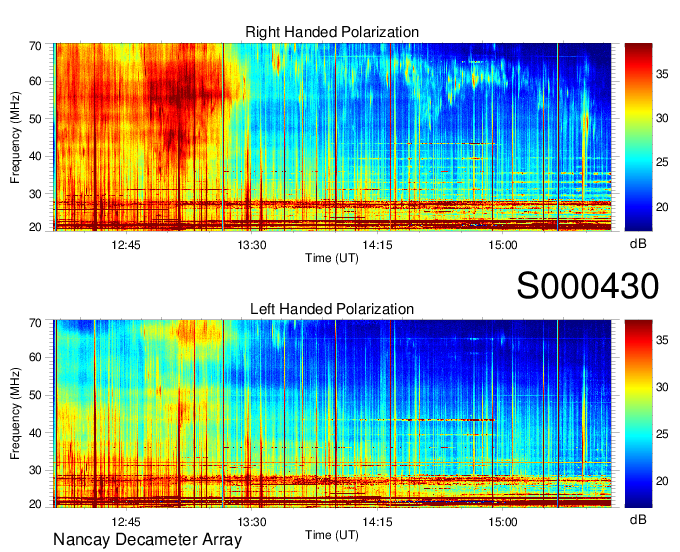This screenshot has width=680, height=552.
Task: Click the S000430 label
Action: point(588,286)
